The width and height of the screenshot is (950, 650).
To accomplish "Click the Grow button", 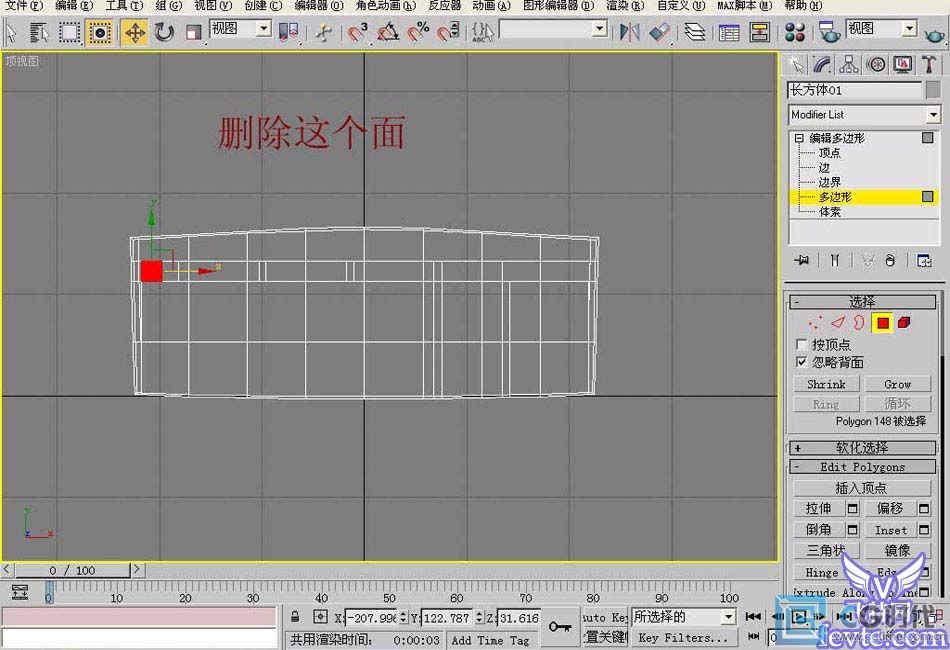I will (x=897, y=384).
